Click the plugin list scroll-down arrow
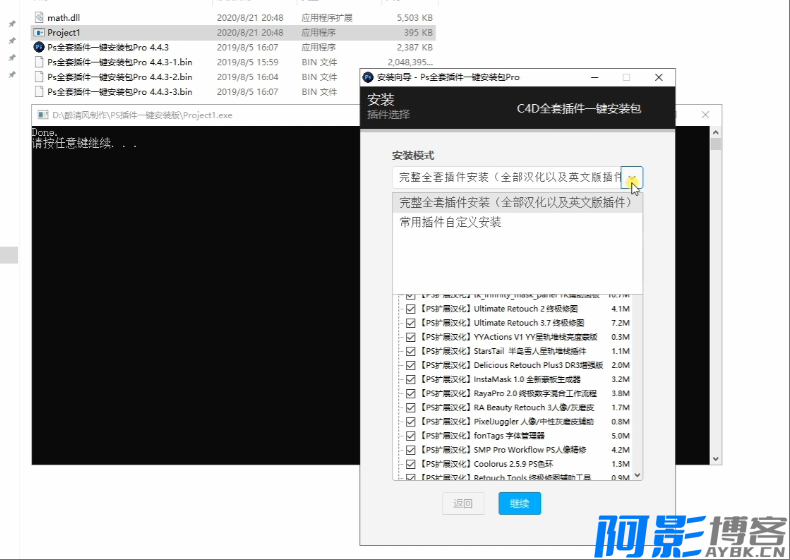790x560 pixels. point(637,475)
